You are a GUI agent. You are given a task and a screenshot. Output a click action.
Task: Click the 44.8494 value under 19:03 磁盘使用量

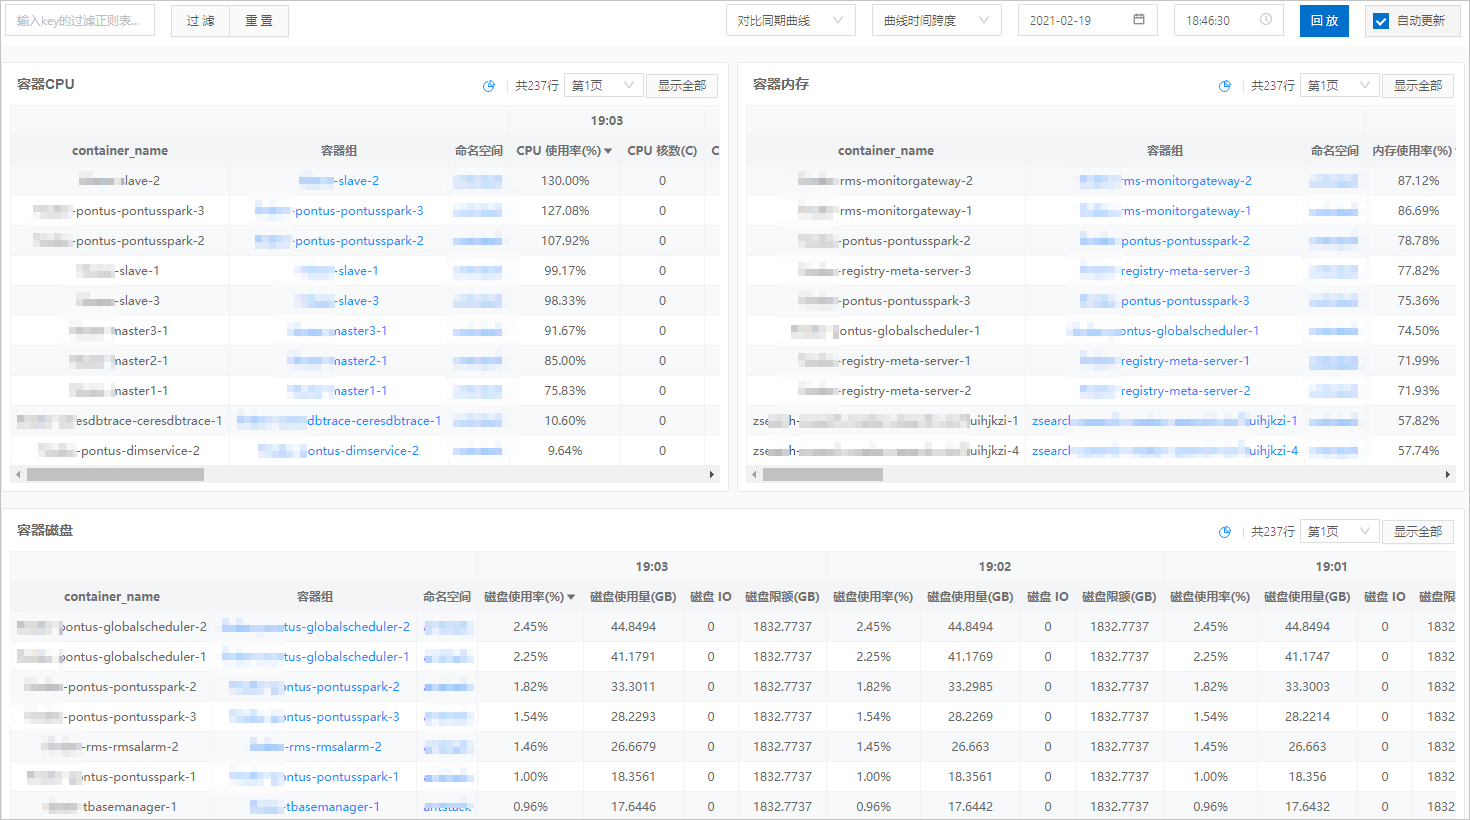click(634, 627)
